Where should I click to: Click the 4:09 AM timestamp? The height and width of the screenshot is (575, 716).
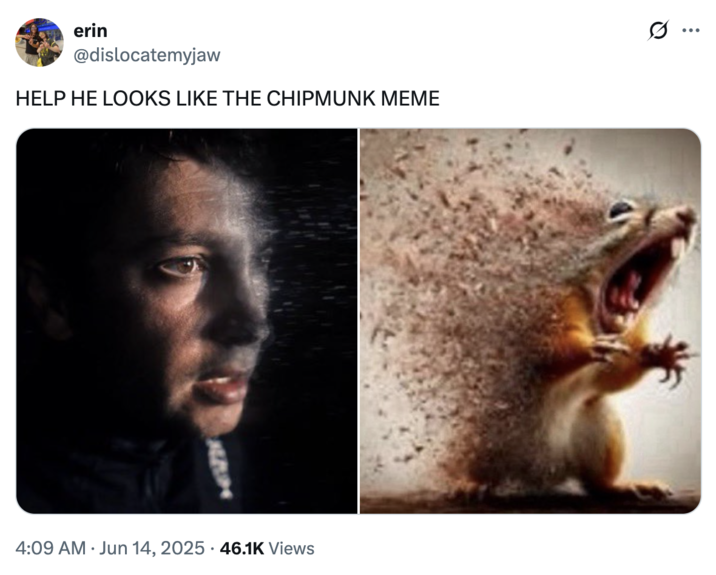coord(50,548)
